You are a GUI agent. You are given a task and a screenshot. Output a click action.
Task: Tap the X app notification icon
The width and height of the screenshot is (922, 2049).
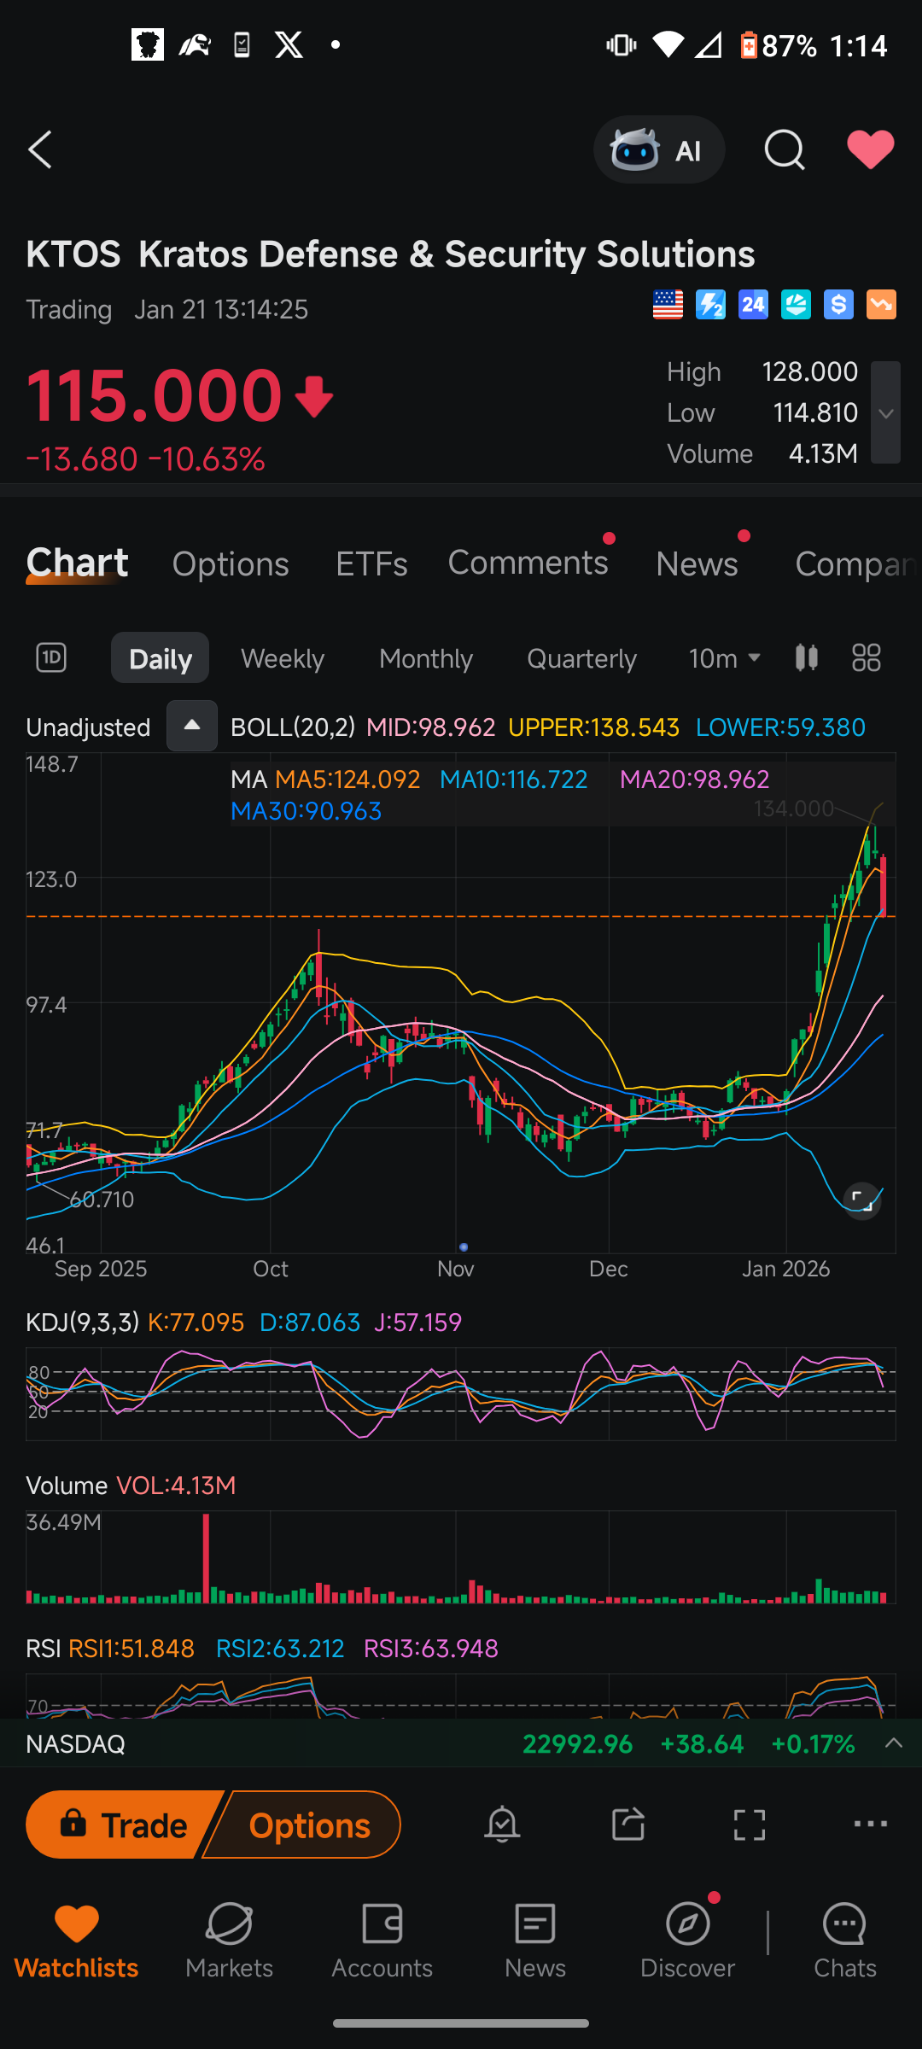pyautogui.click(x=289, y=45)
